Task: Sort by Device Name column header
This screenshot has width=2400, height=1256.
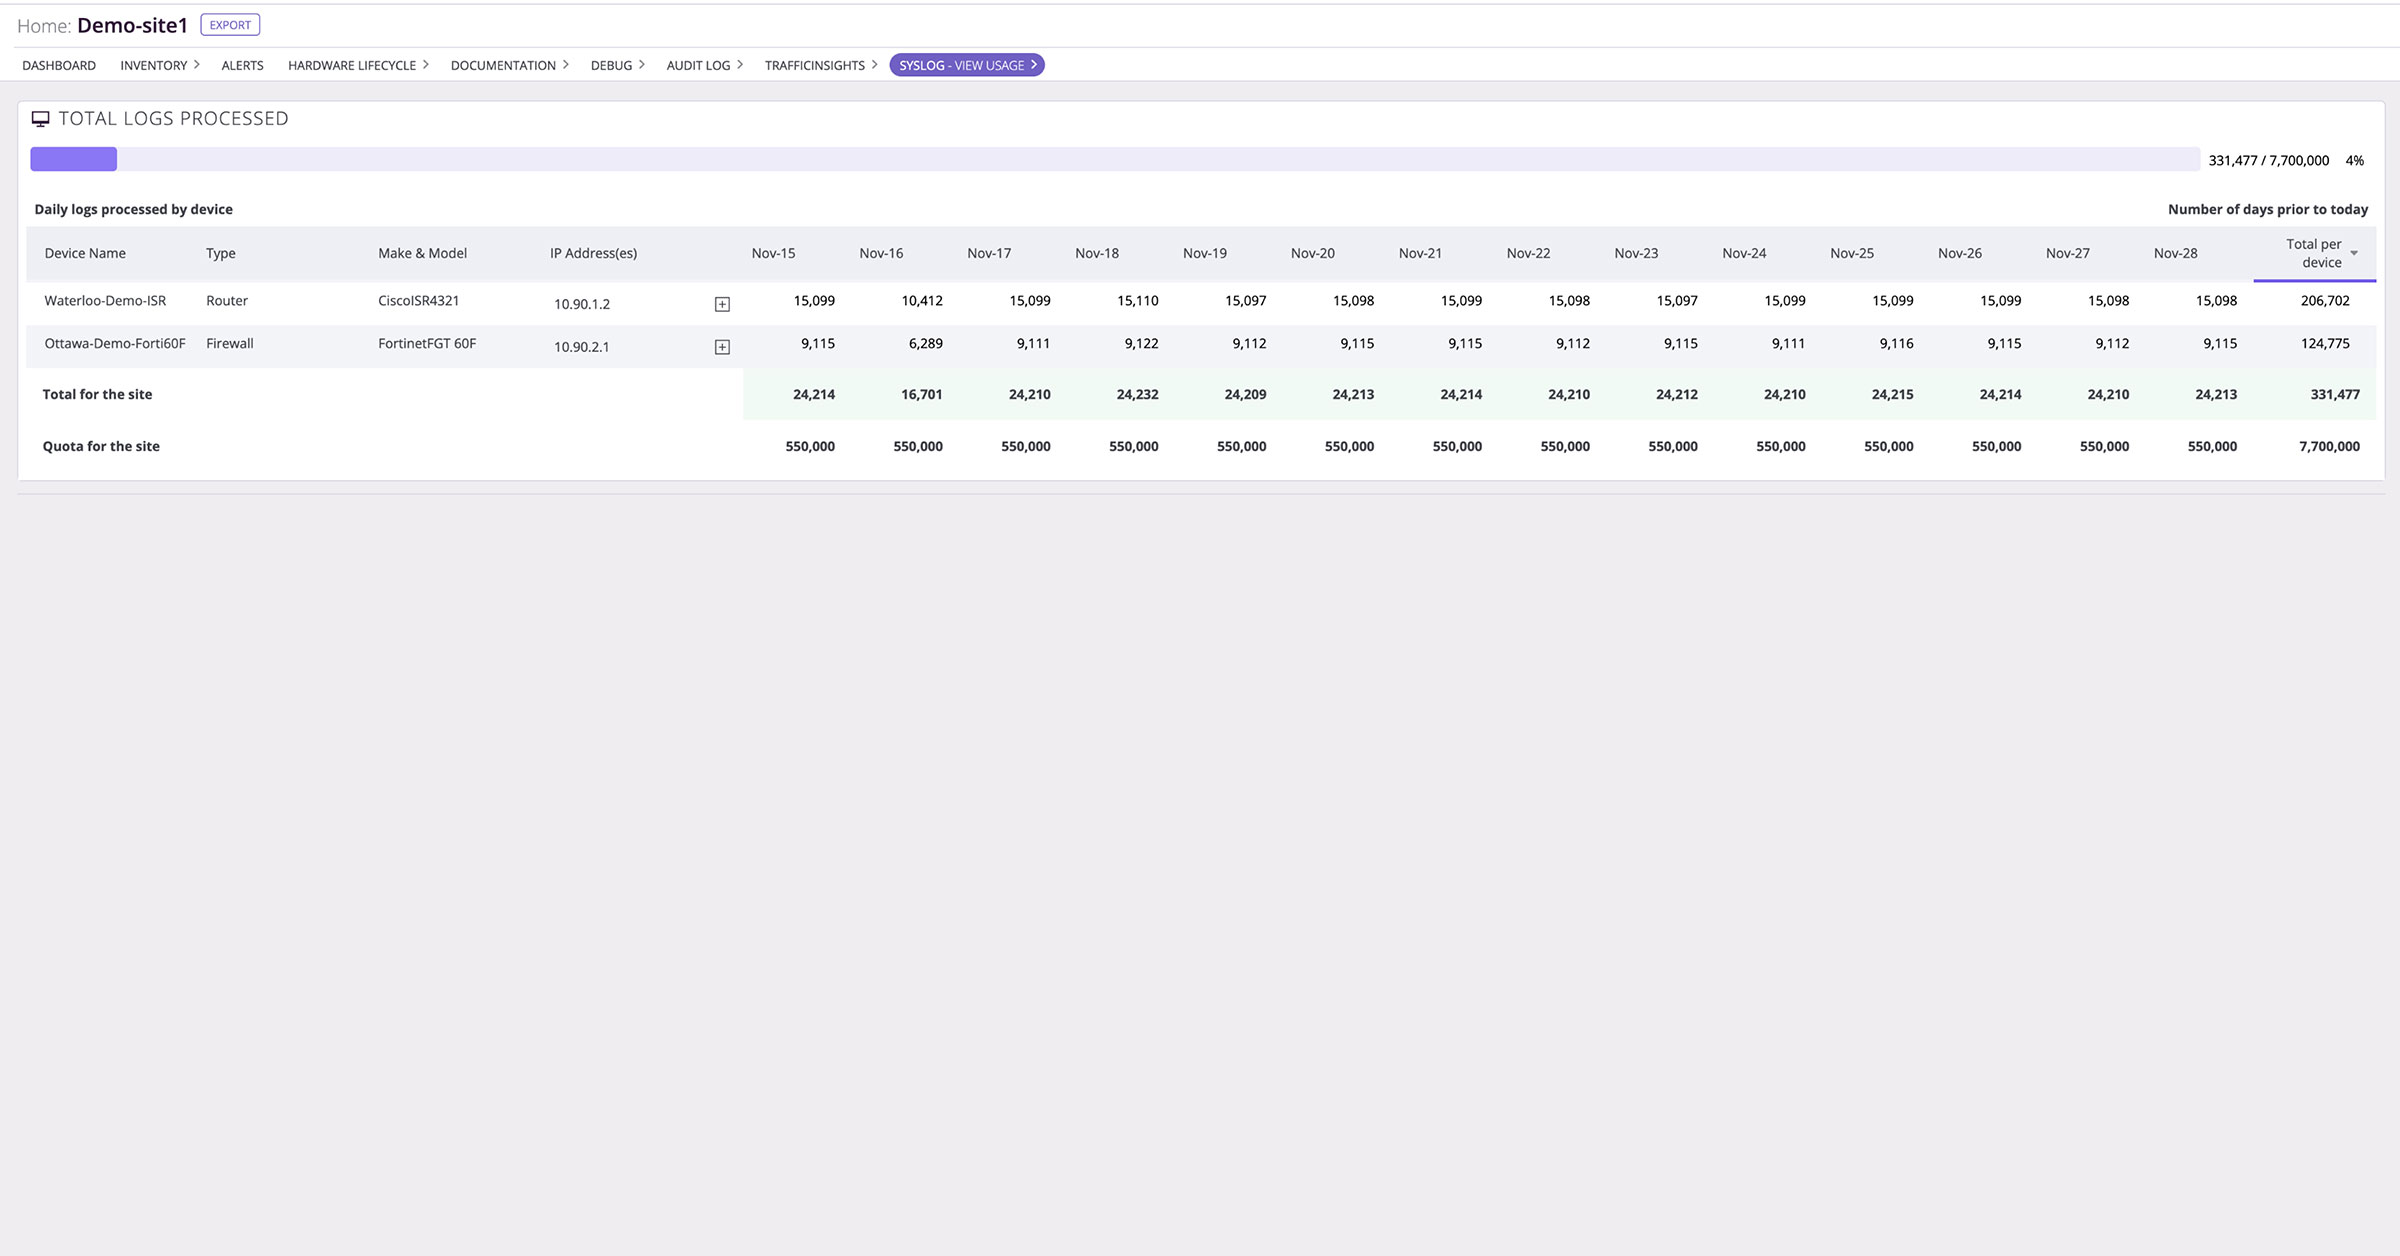Action: (x=85, y=253)
